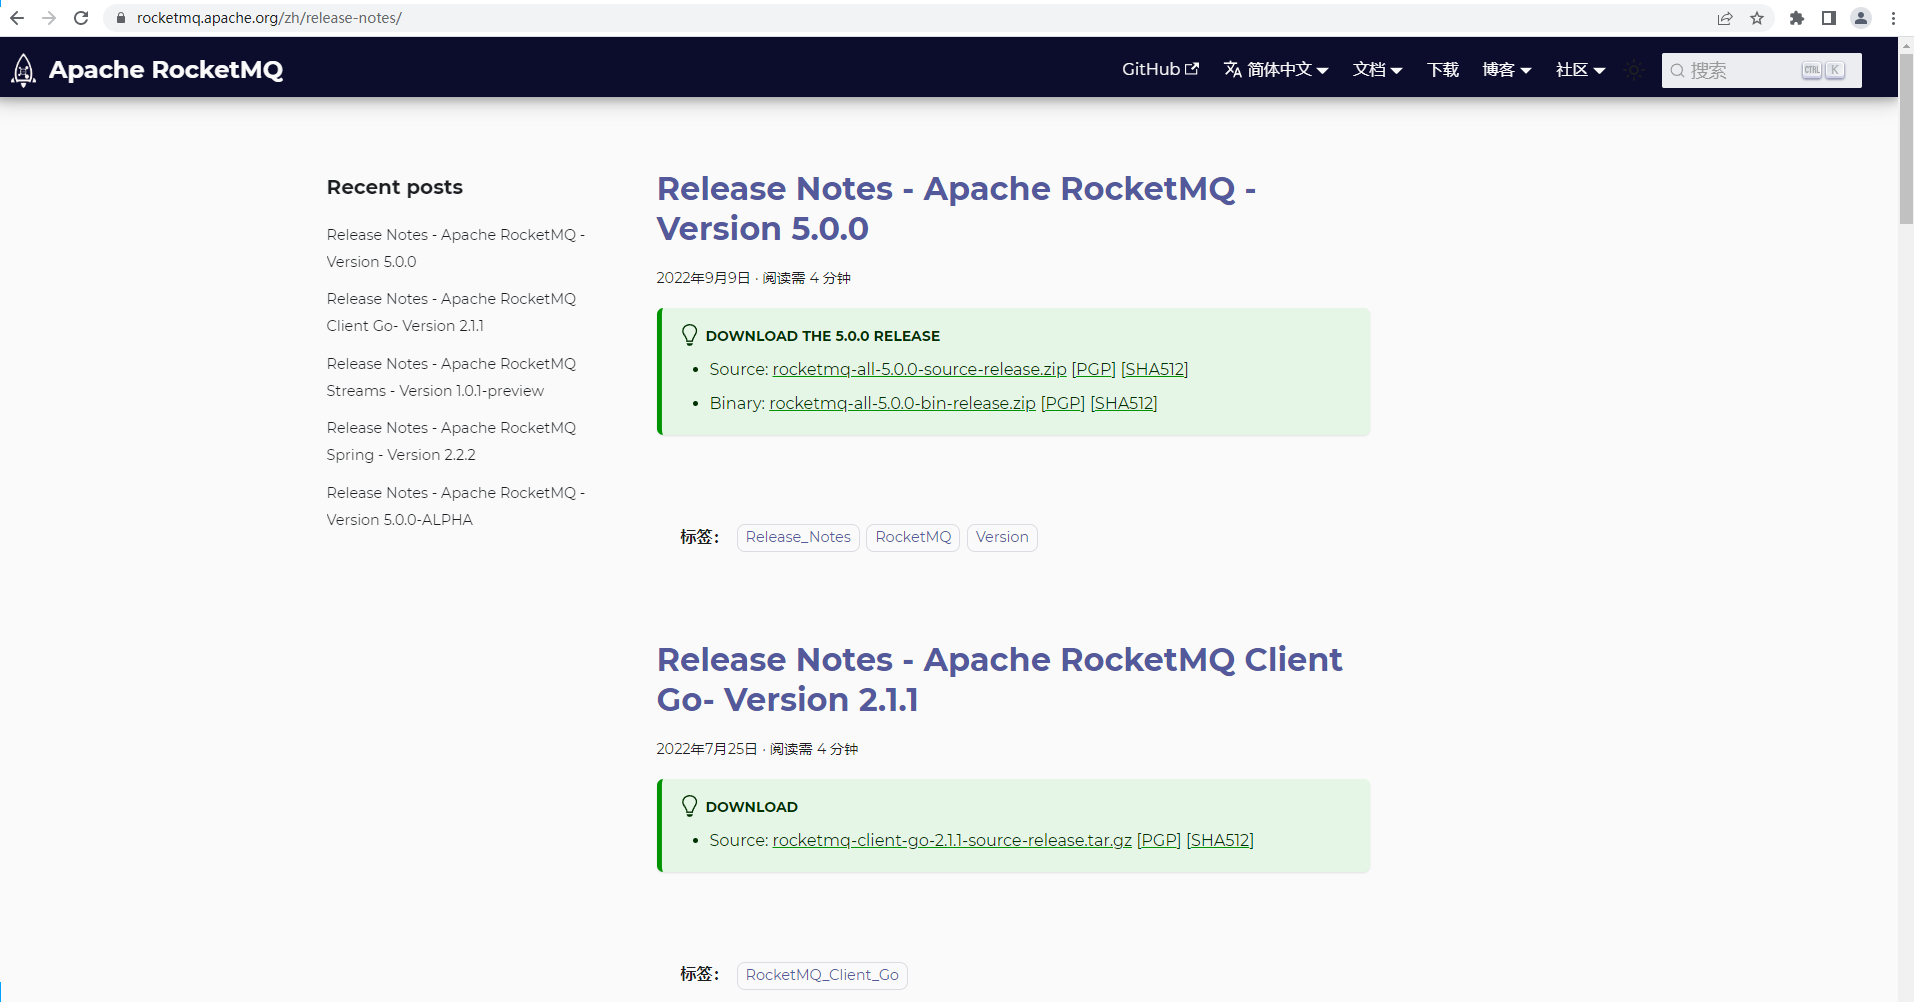Click the GitHub external link icon
Image resolution: width=1914 pixels, height=1002 pixels.
1192,68
